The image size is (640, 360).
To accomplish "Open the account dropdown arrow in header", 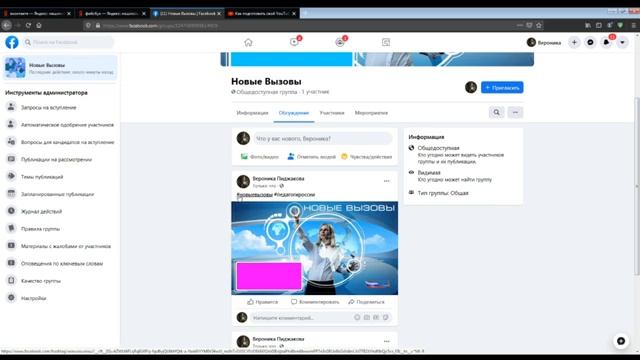I will point(622,42).
